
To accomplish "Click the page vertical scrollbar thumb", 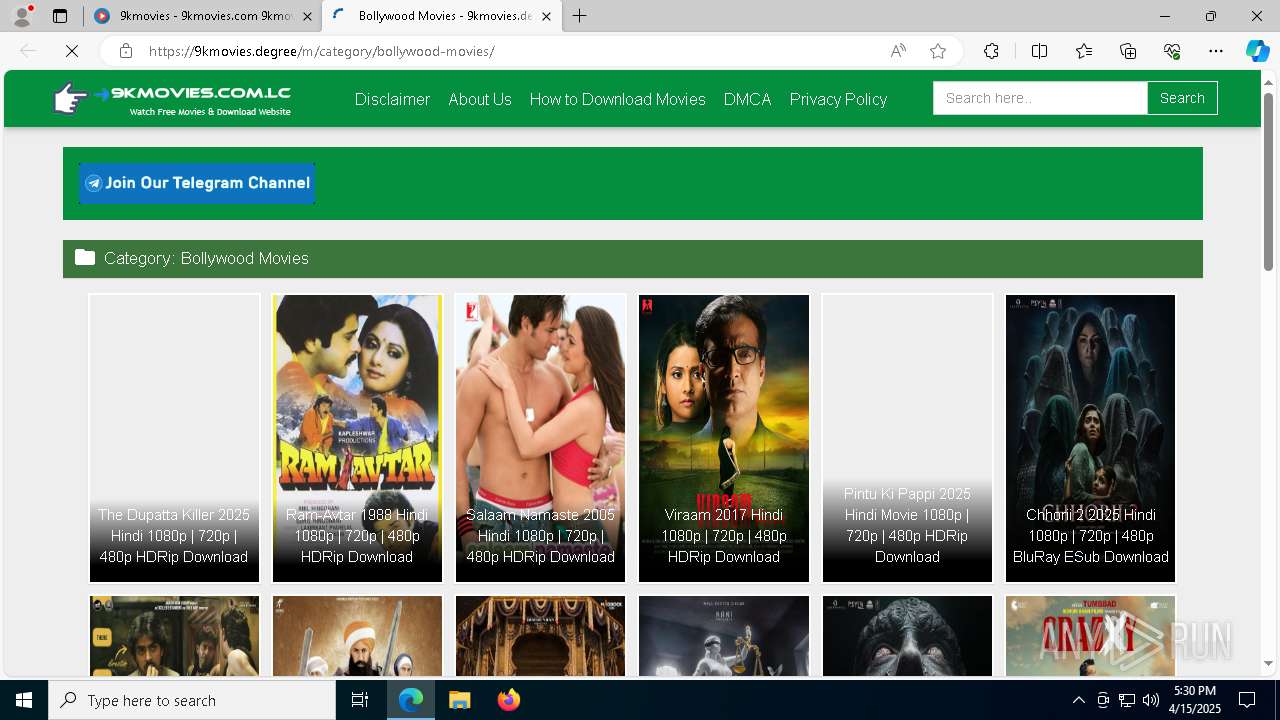I will coord(1269,180).
